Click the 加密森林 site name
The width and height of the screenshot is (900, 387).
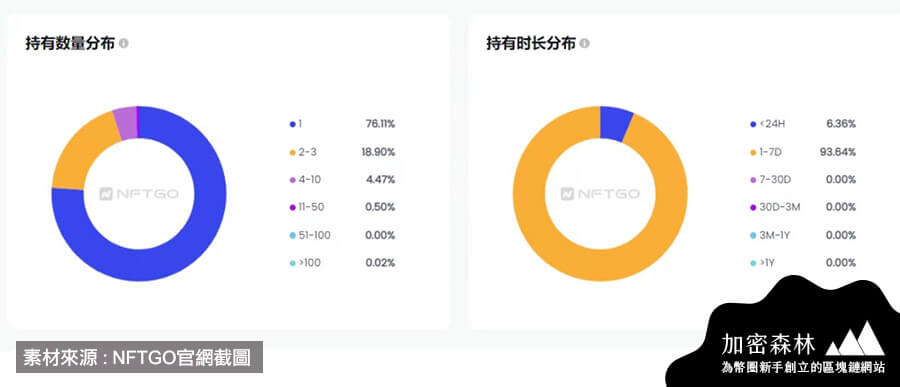point(768,345)
